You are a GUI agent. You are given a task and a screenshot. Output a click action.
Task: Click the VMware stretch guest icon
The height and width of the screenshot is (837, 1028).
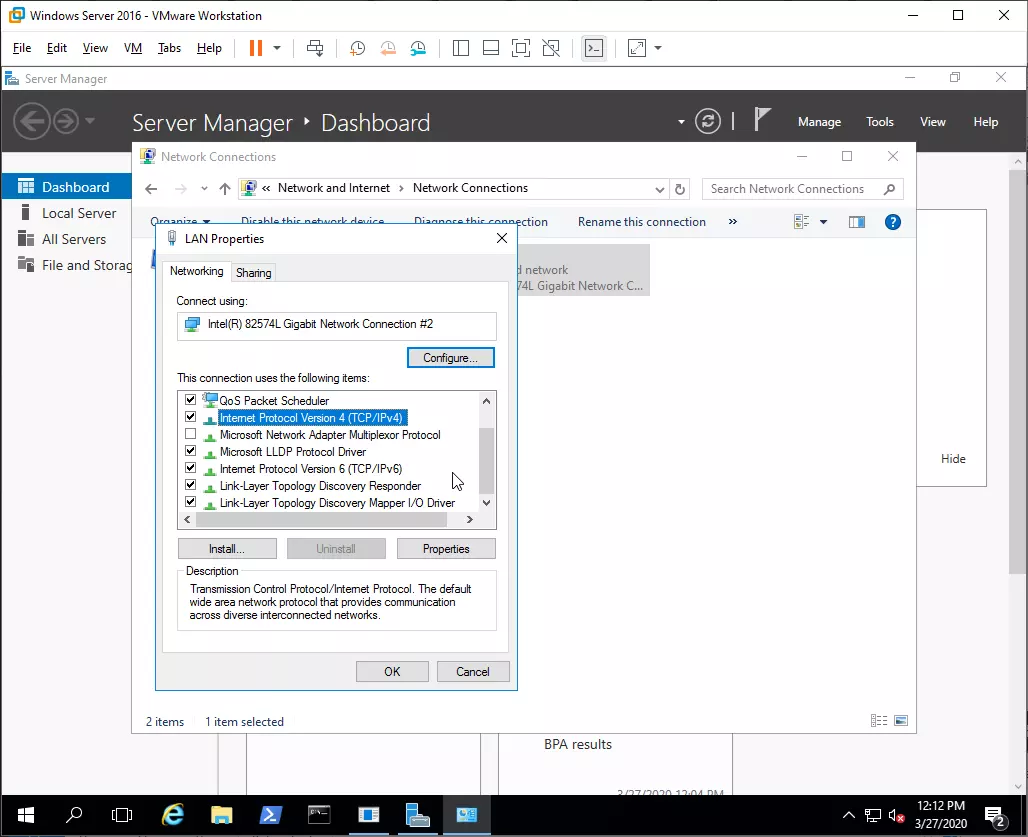[637, 48]
